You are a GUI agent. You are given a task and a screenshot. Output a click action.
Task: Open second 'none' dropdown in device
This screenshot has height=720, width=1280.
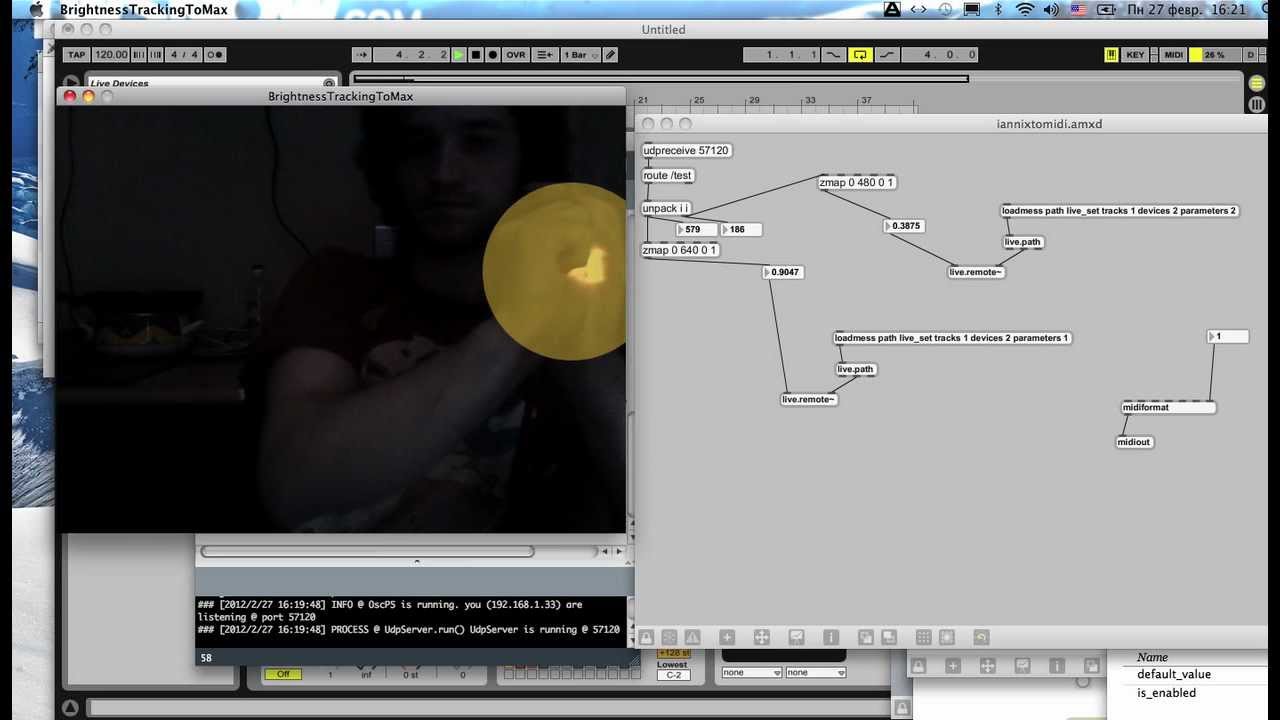click(815, 673)
